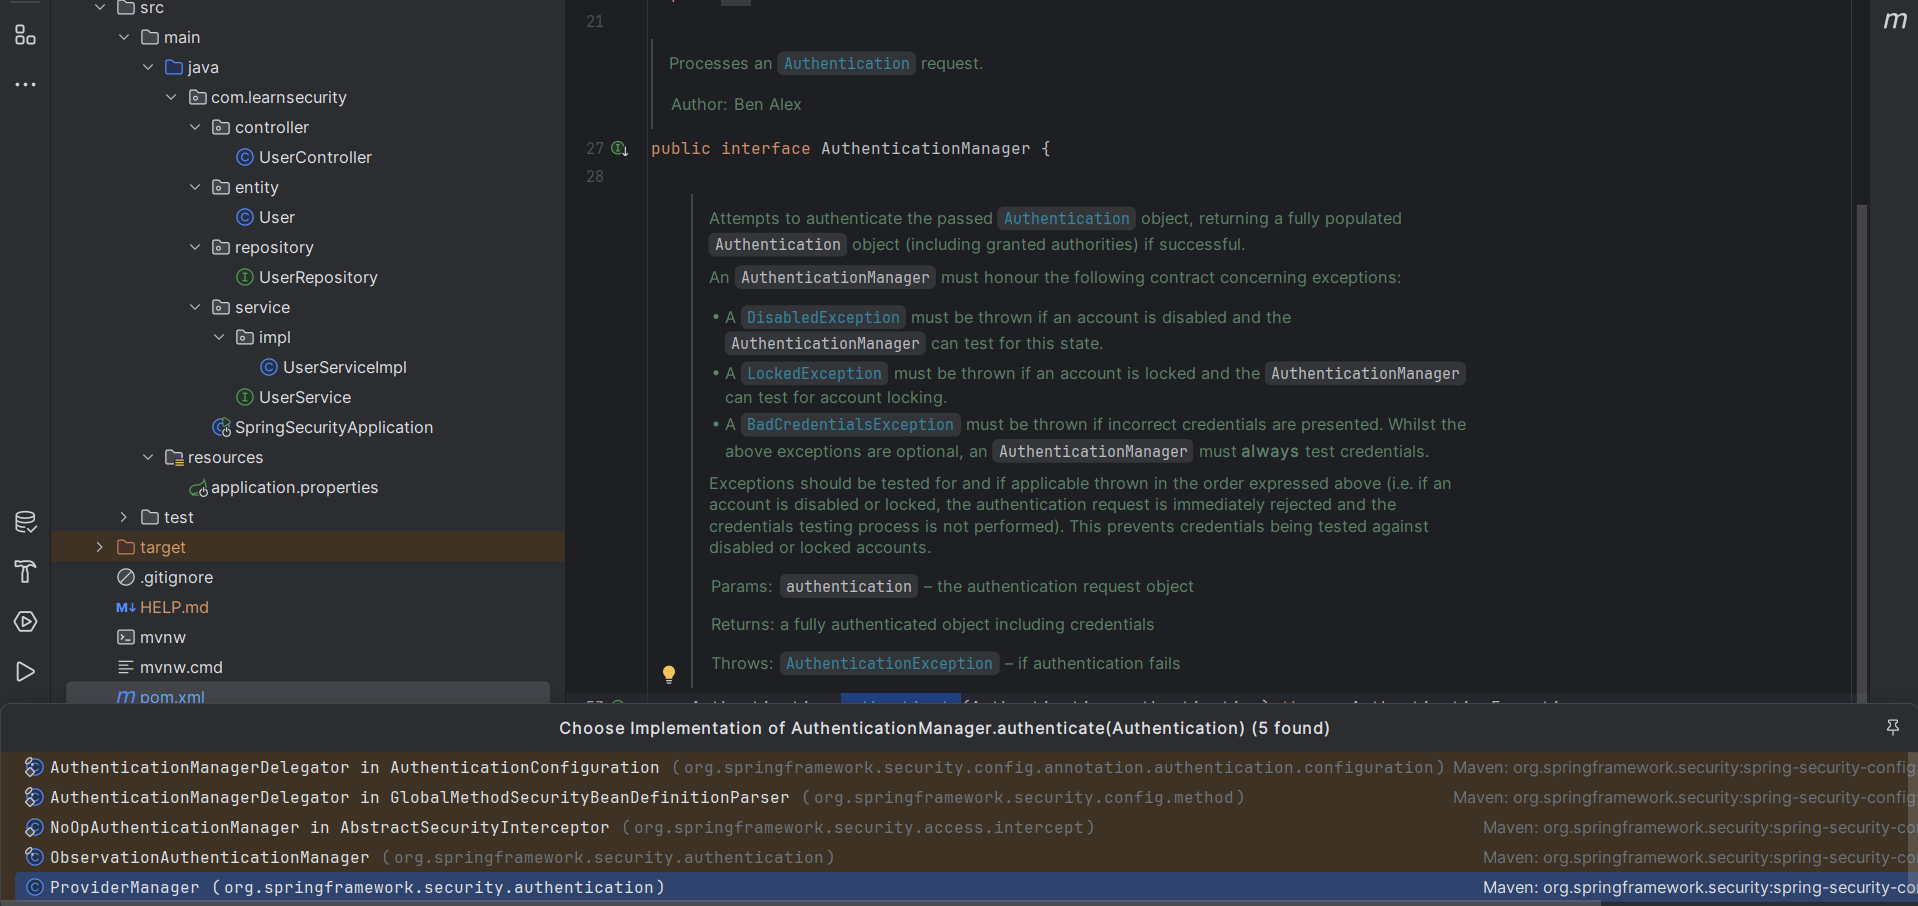Click the More Tool Windows ellipsis icon
Image resolution: width=1918 pixels, height=906 pixels.
coord(25,84)
